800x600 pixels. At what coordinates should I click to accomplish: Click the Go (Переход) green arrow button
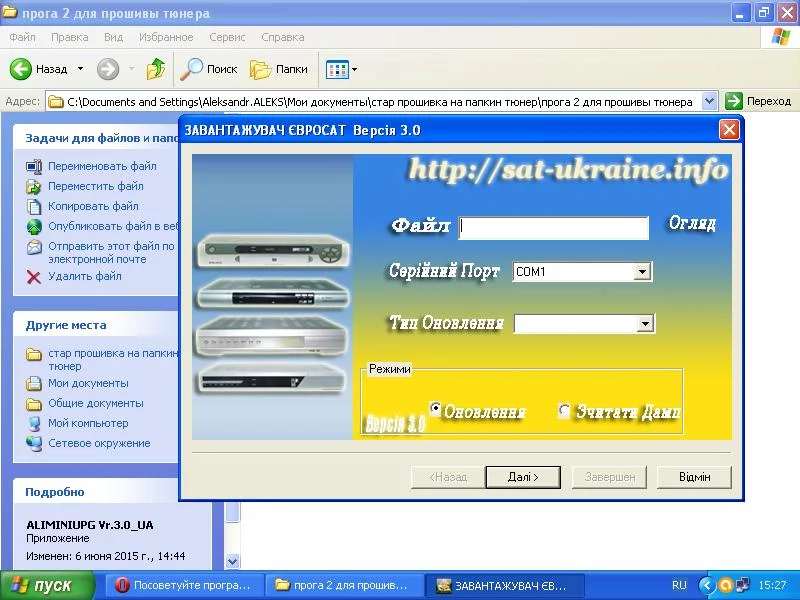(x=734, y=101)
